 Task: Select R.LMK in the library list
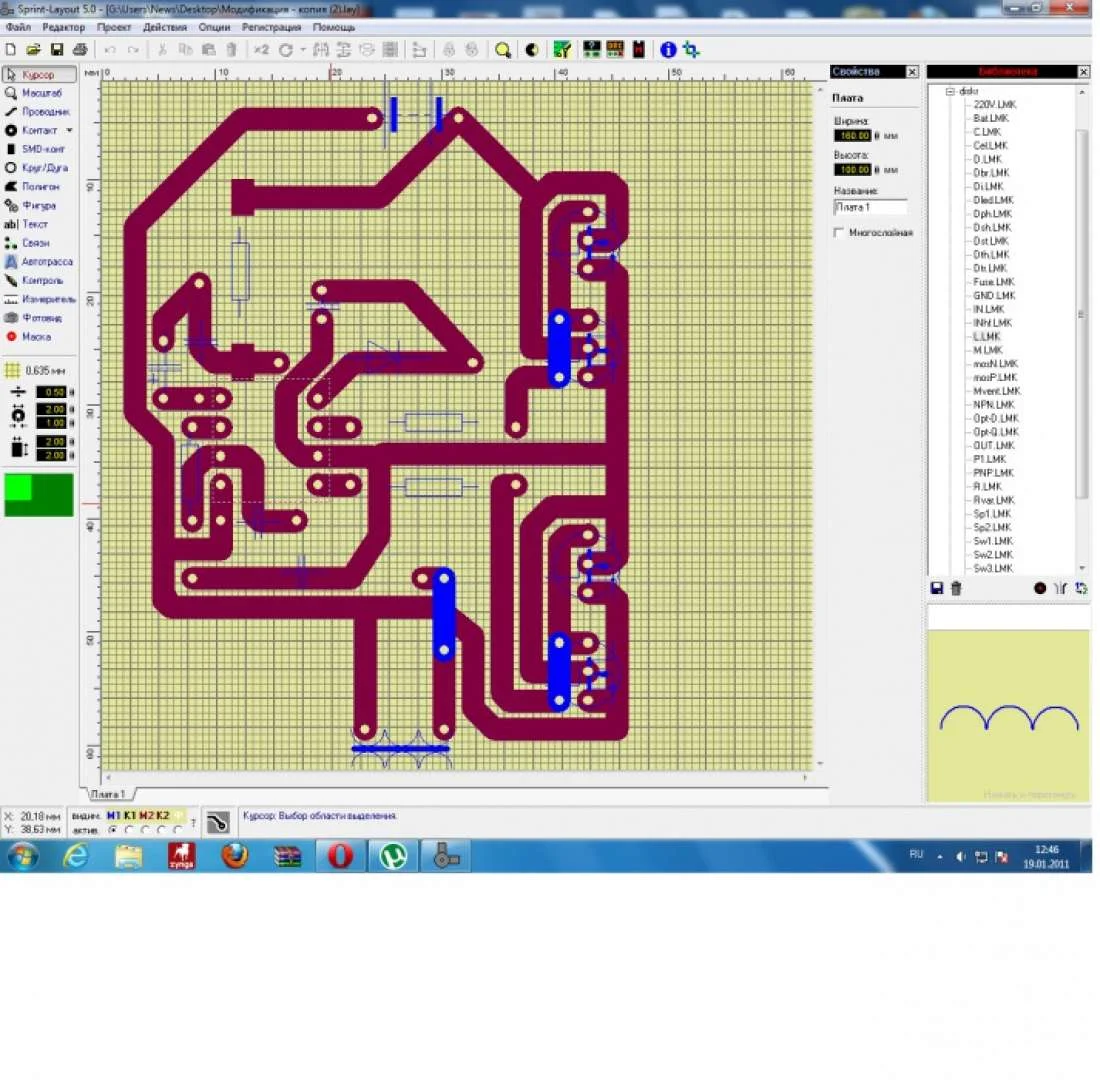[987, 486]
